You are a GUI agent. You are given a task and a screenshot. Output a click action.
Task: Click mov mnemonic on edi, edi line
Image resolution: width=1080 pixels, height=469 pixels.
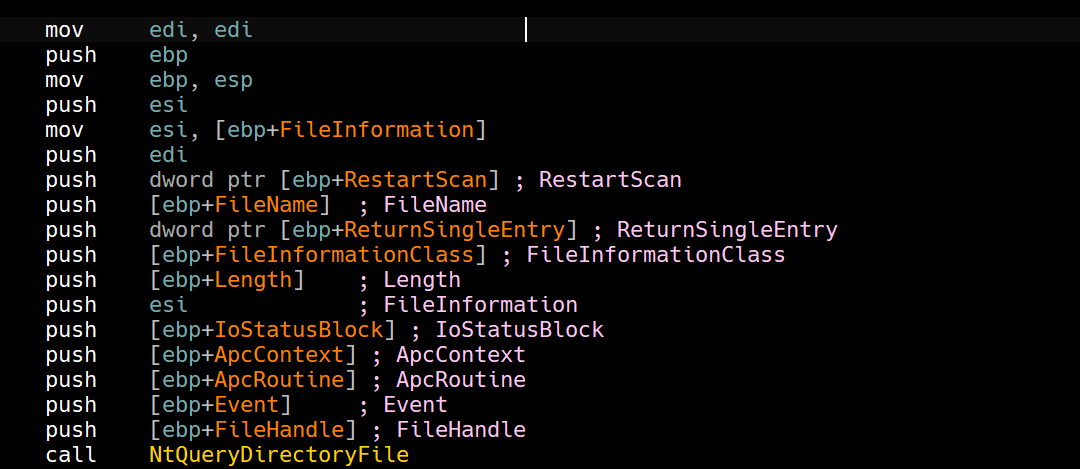tap(64, 30)
